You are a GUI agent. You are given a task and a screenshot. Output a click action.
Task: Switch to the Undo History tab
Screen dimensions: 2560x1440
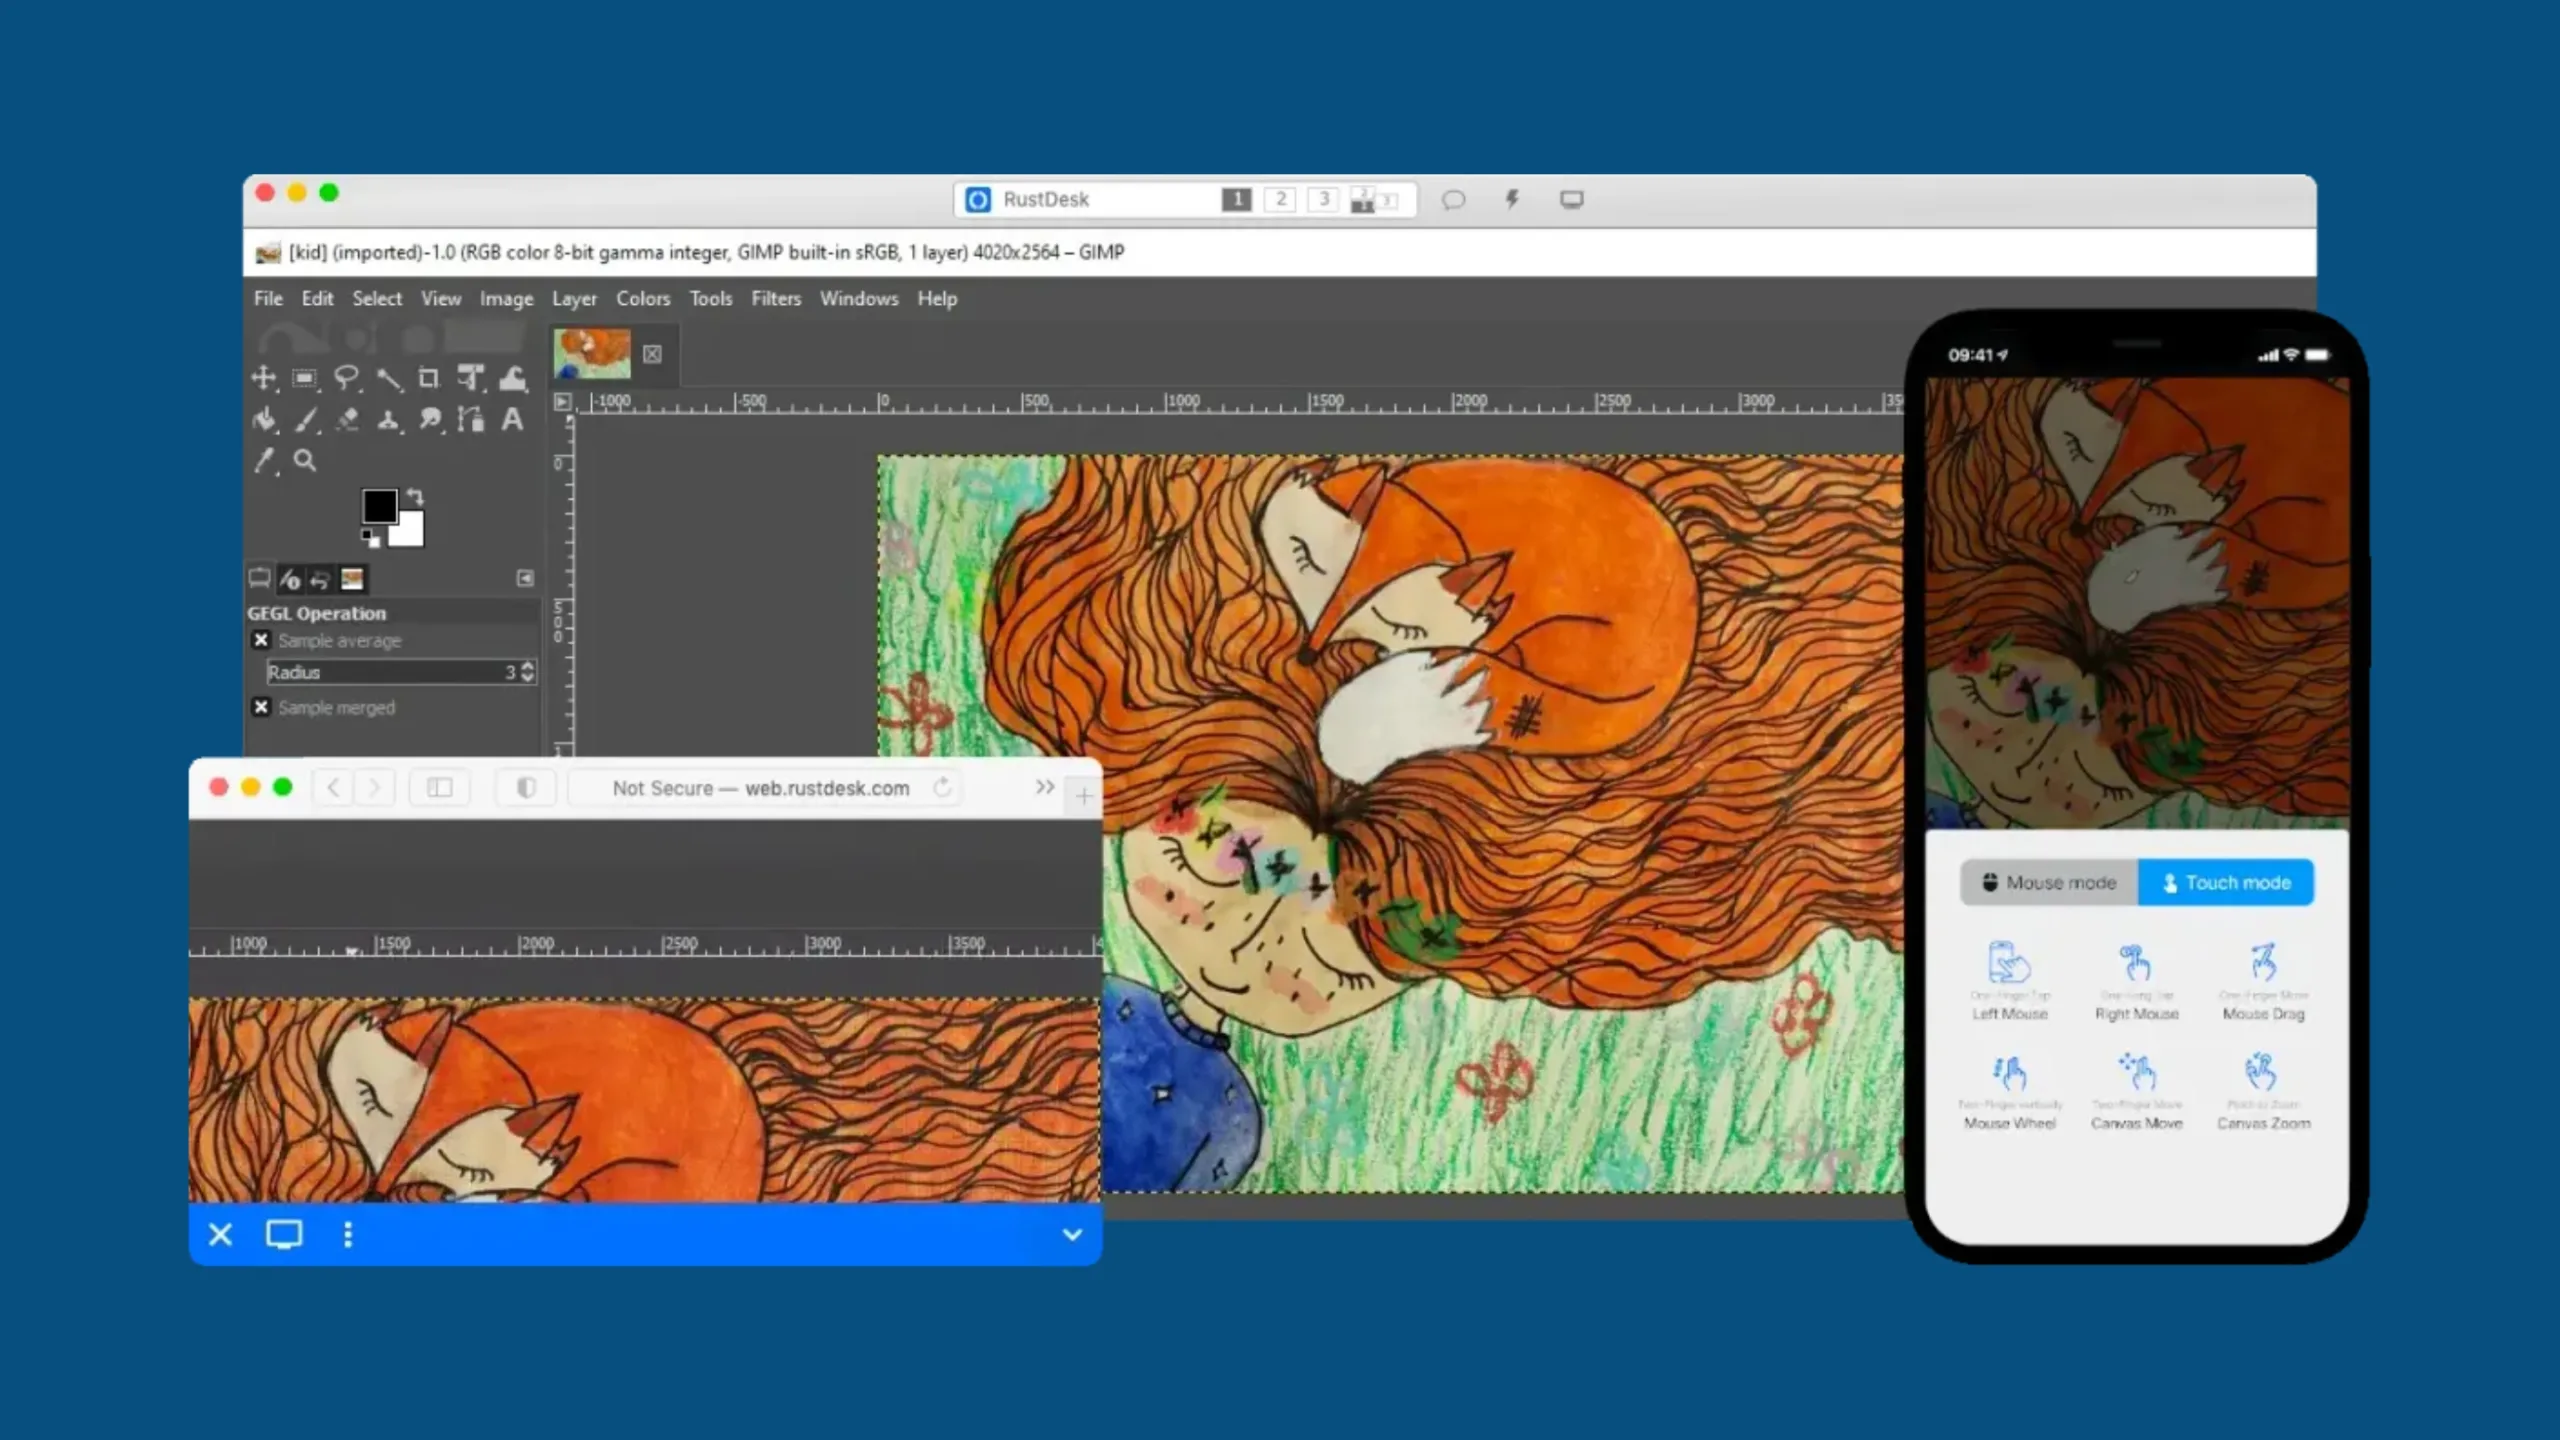(320, 579)
